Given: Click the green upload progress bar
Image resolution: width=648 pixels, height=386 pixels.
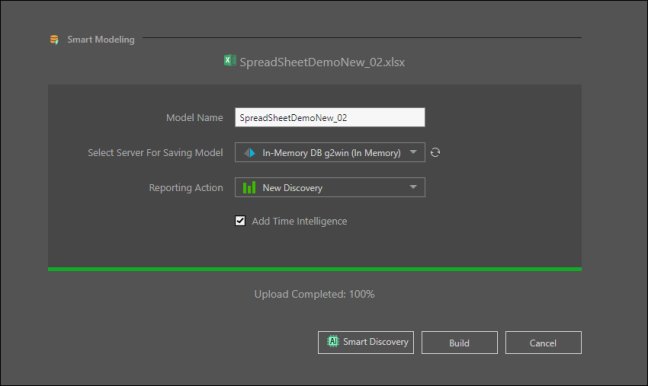Looking at the screenshot, I should point(314,269).
